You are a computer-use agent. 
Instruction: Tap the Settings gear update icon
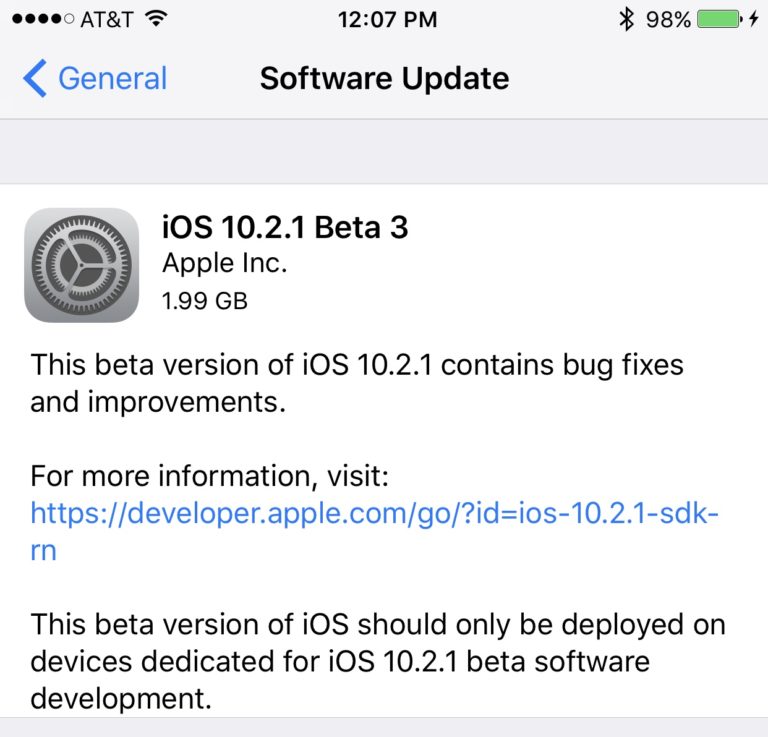coord(82,265)
